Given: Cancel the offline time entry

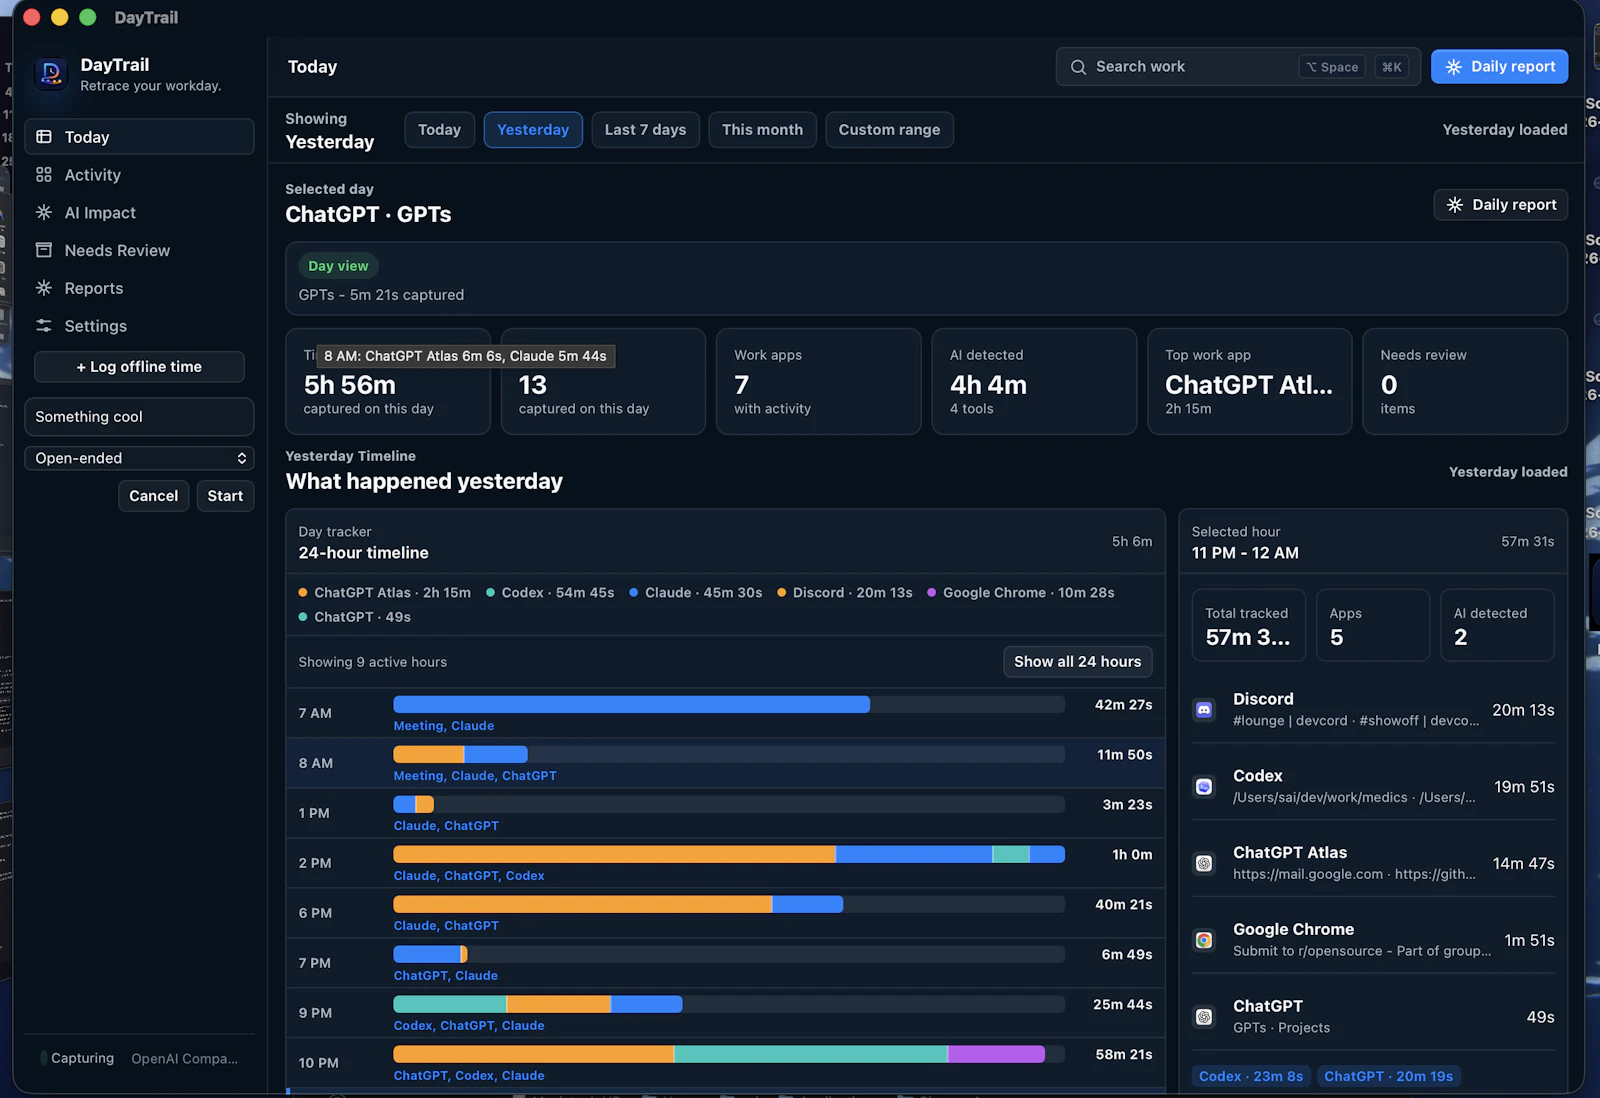Looking at the screenshot, I should (x=153, y=496).
